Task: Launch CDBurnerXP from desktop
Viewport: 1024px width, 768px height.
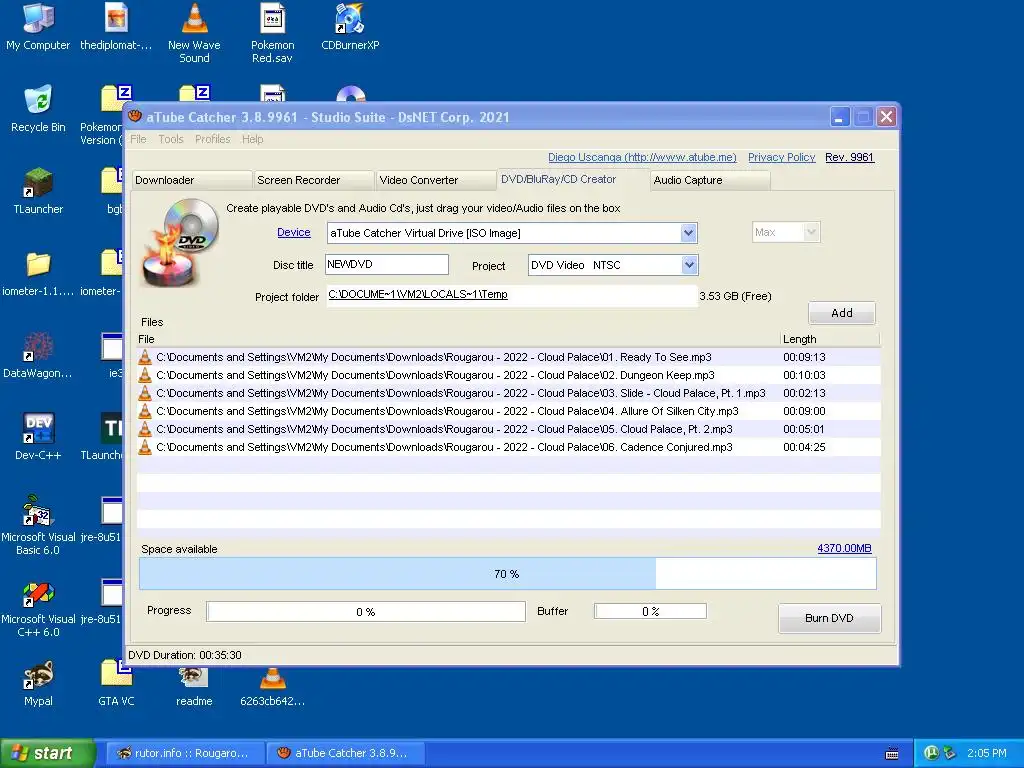Action: (350, 26)
